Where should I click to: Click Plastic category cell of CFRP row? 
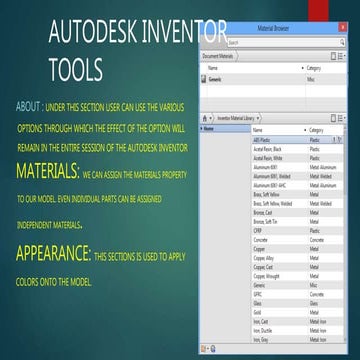click(x=315, y=231)
